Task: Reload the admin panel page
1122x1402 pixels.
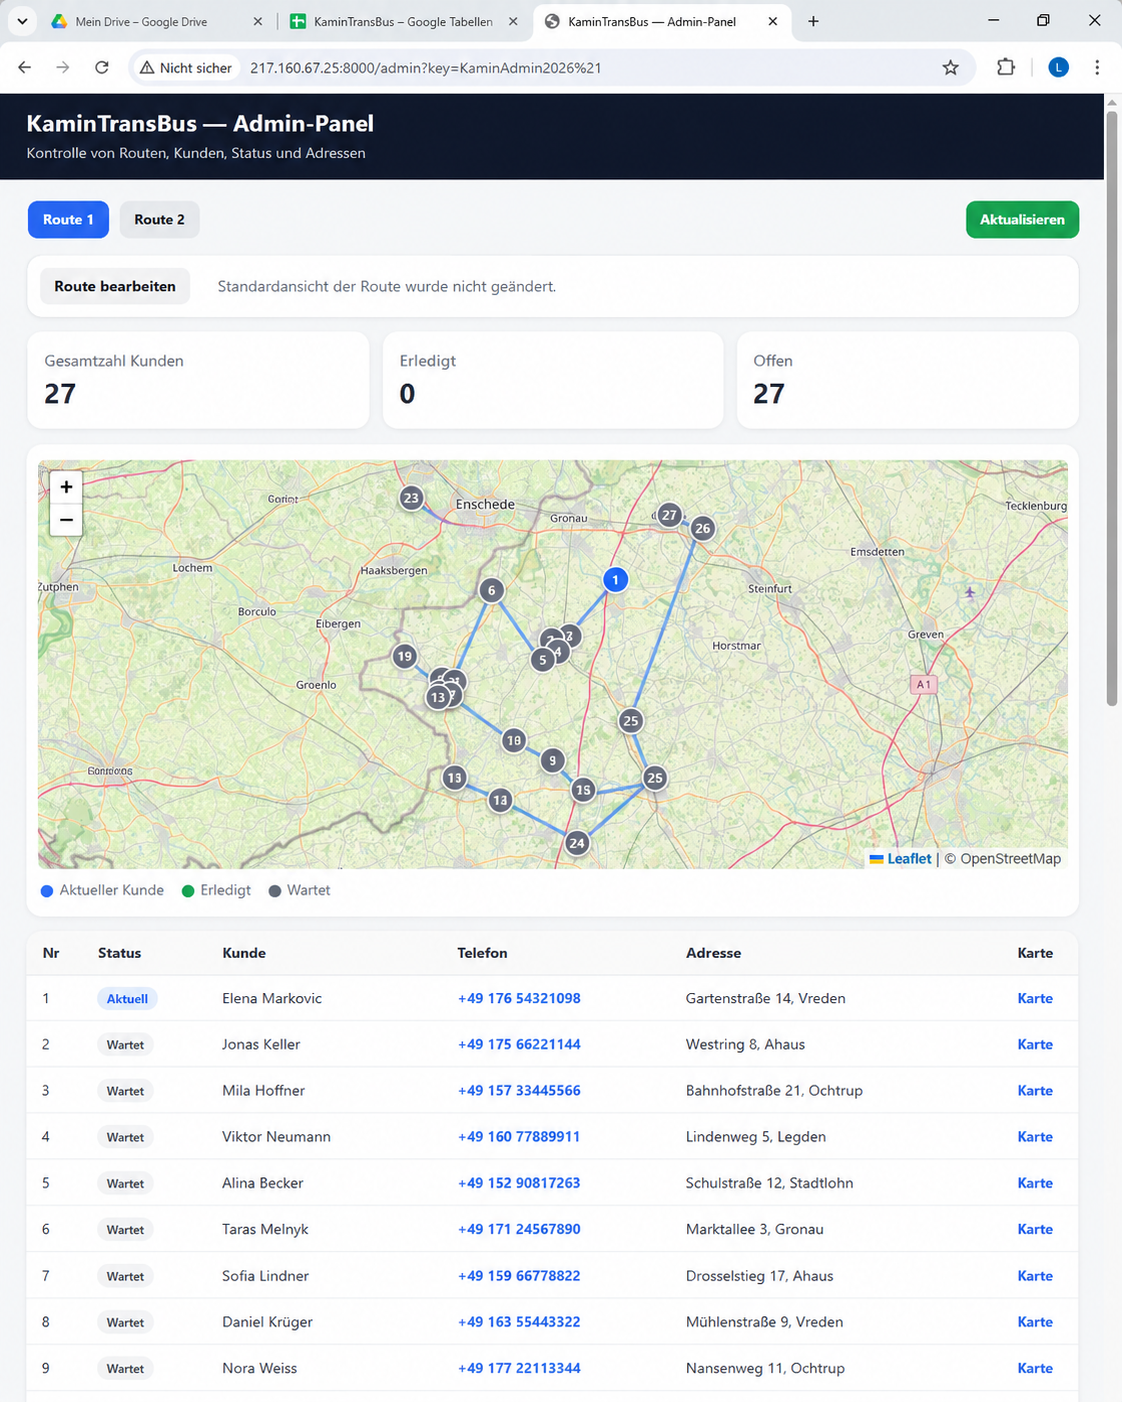Action: coord(101,67)
